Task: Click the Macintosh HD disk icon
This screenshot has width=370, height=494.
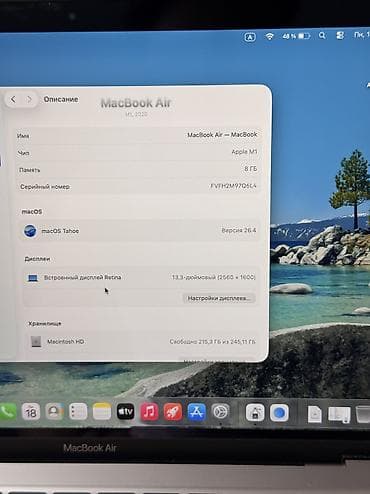Action: point(36,342)
